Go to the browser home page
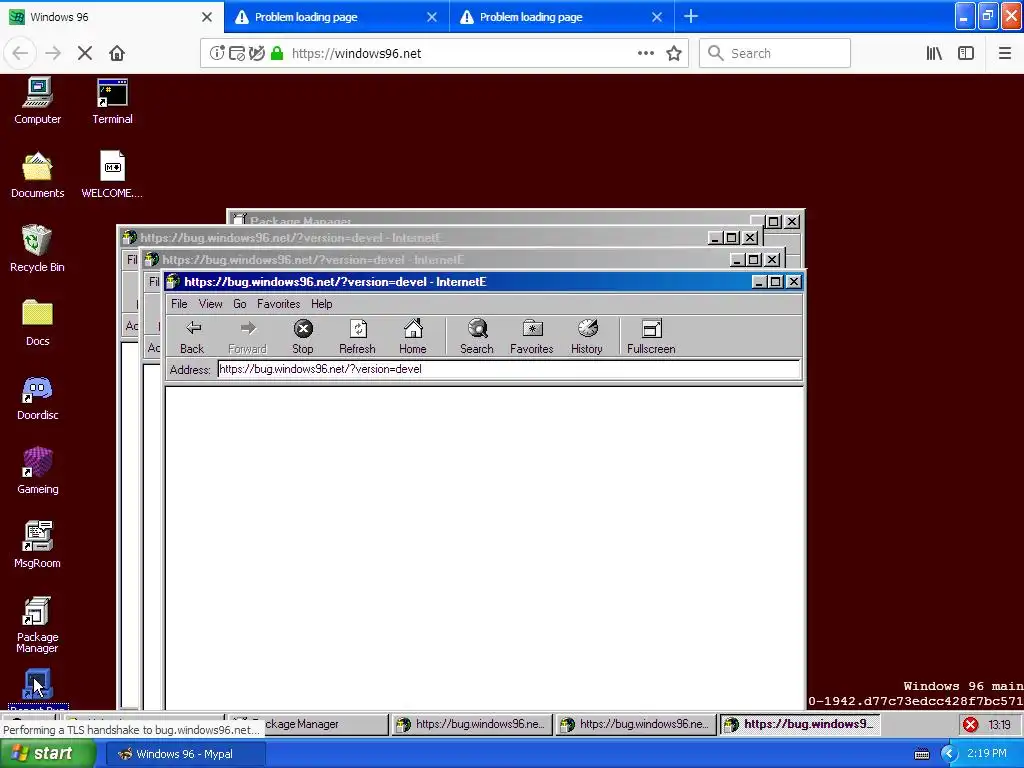This screenshot has height=768, width=1024. tap(117, 53)
